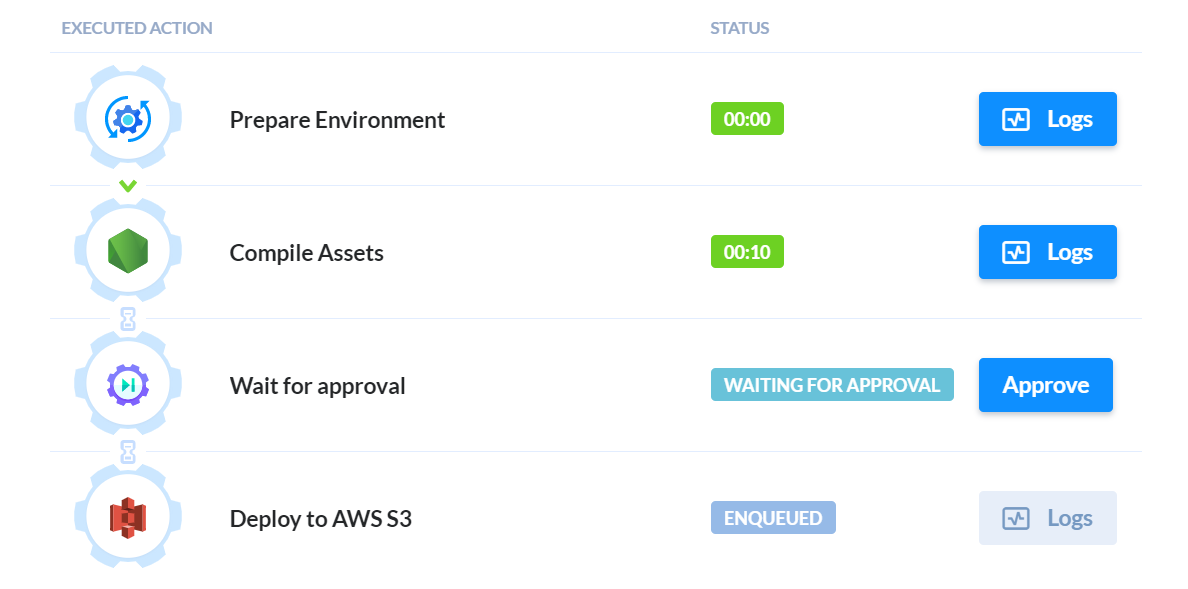The height and width of the screenshot is (589, 1188).
Task: Click the 00:10 duration status badge
Action: coord(747,252)
